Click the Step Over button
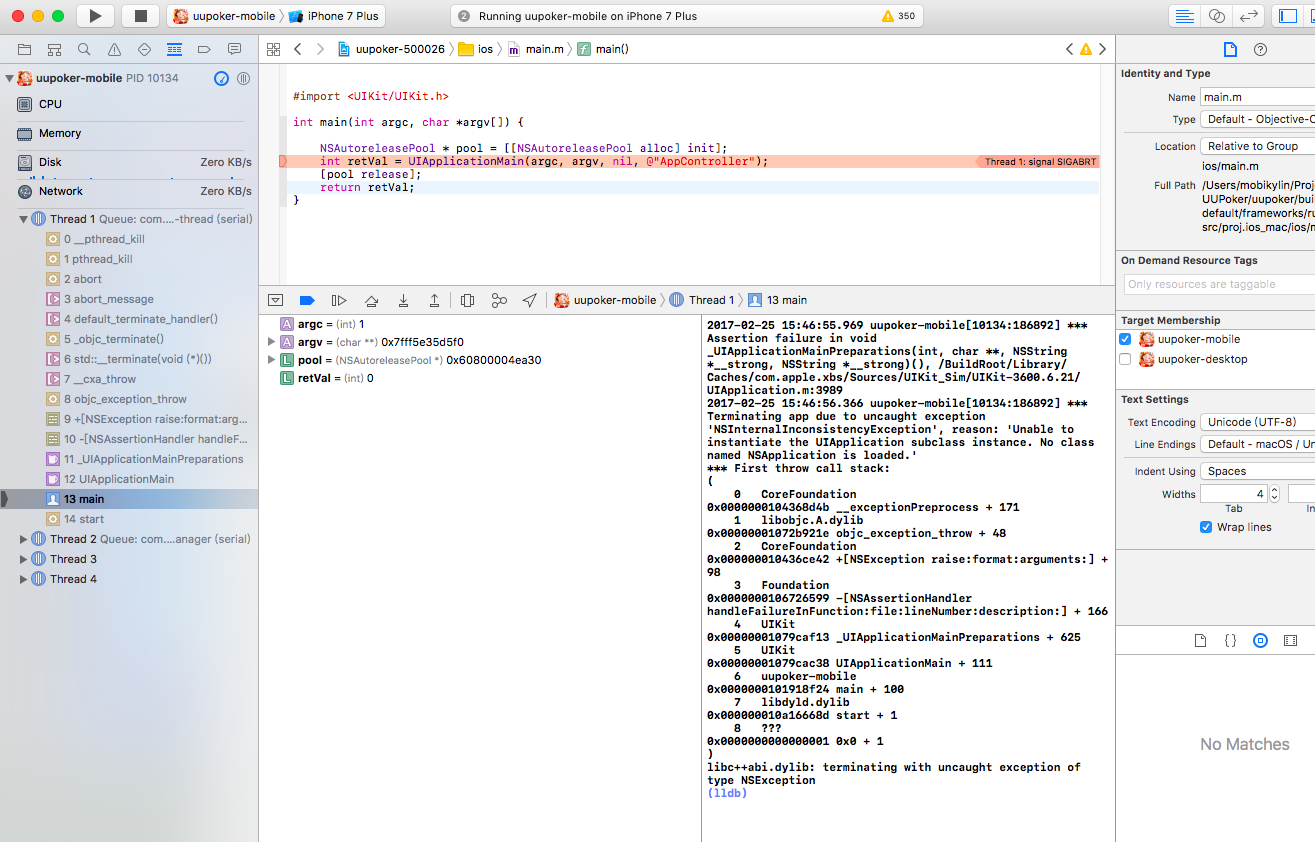Screen dimensions: 1315x842 pos(371,300)
